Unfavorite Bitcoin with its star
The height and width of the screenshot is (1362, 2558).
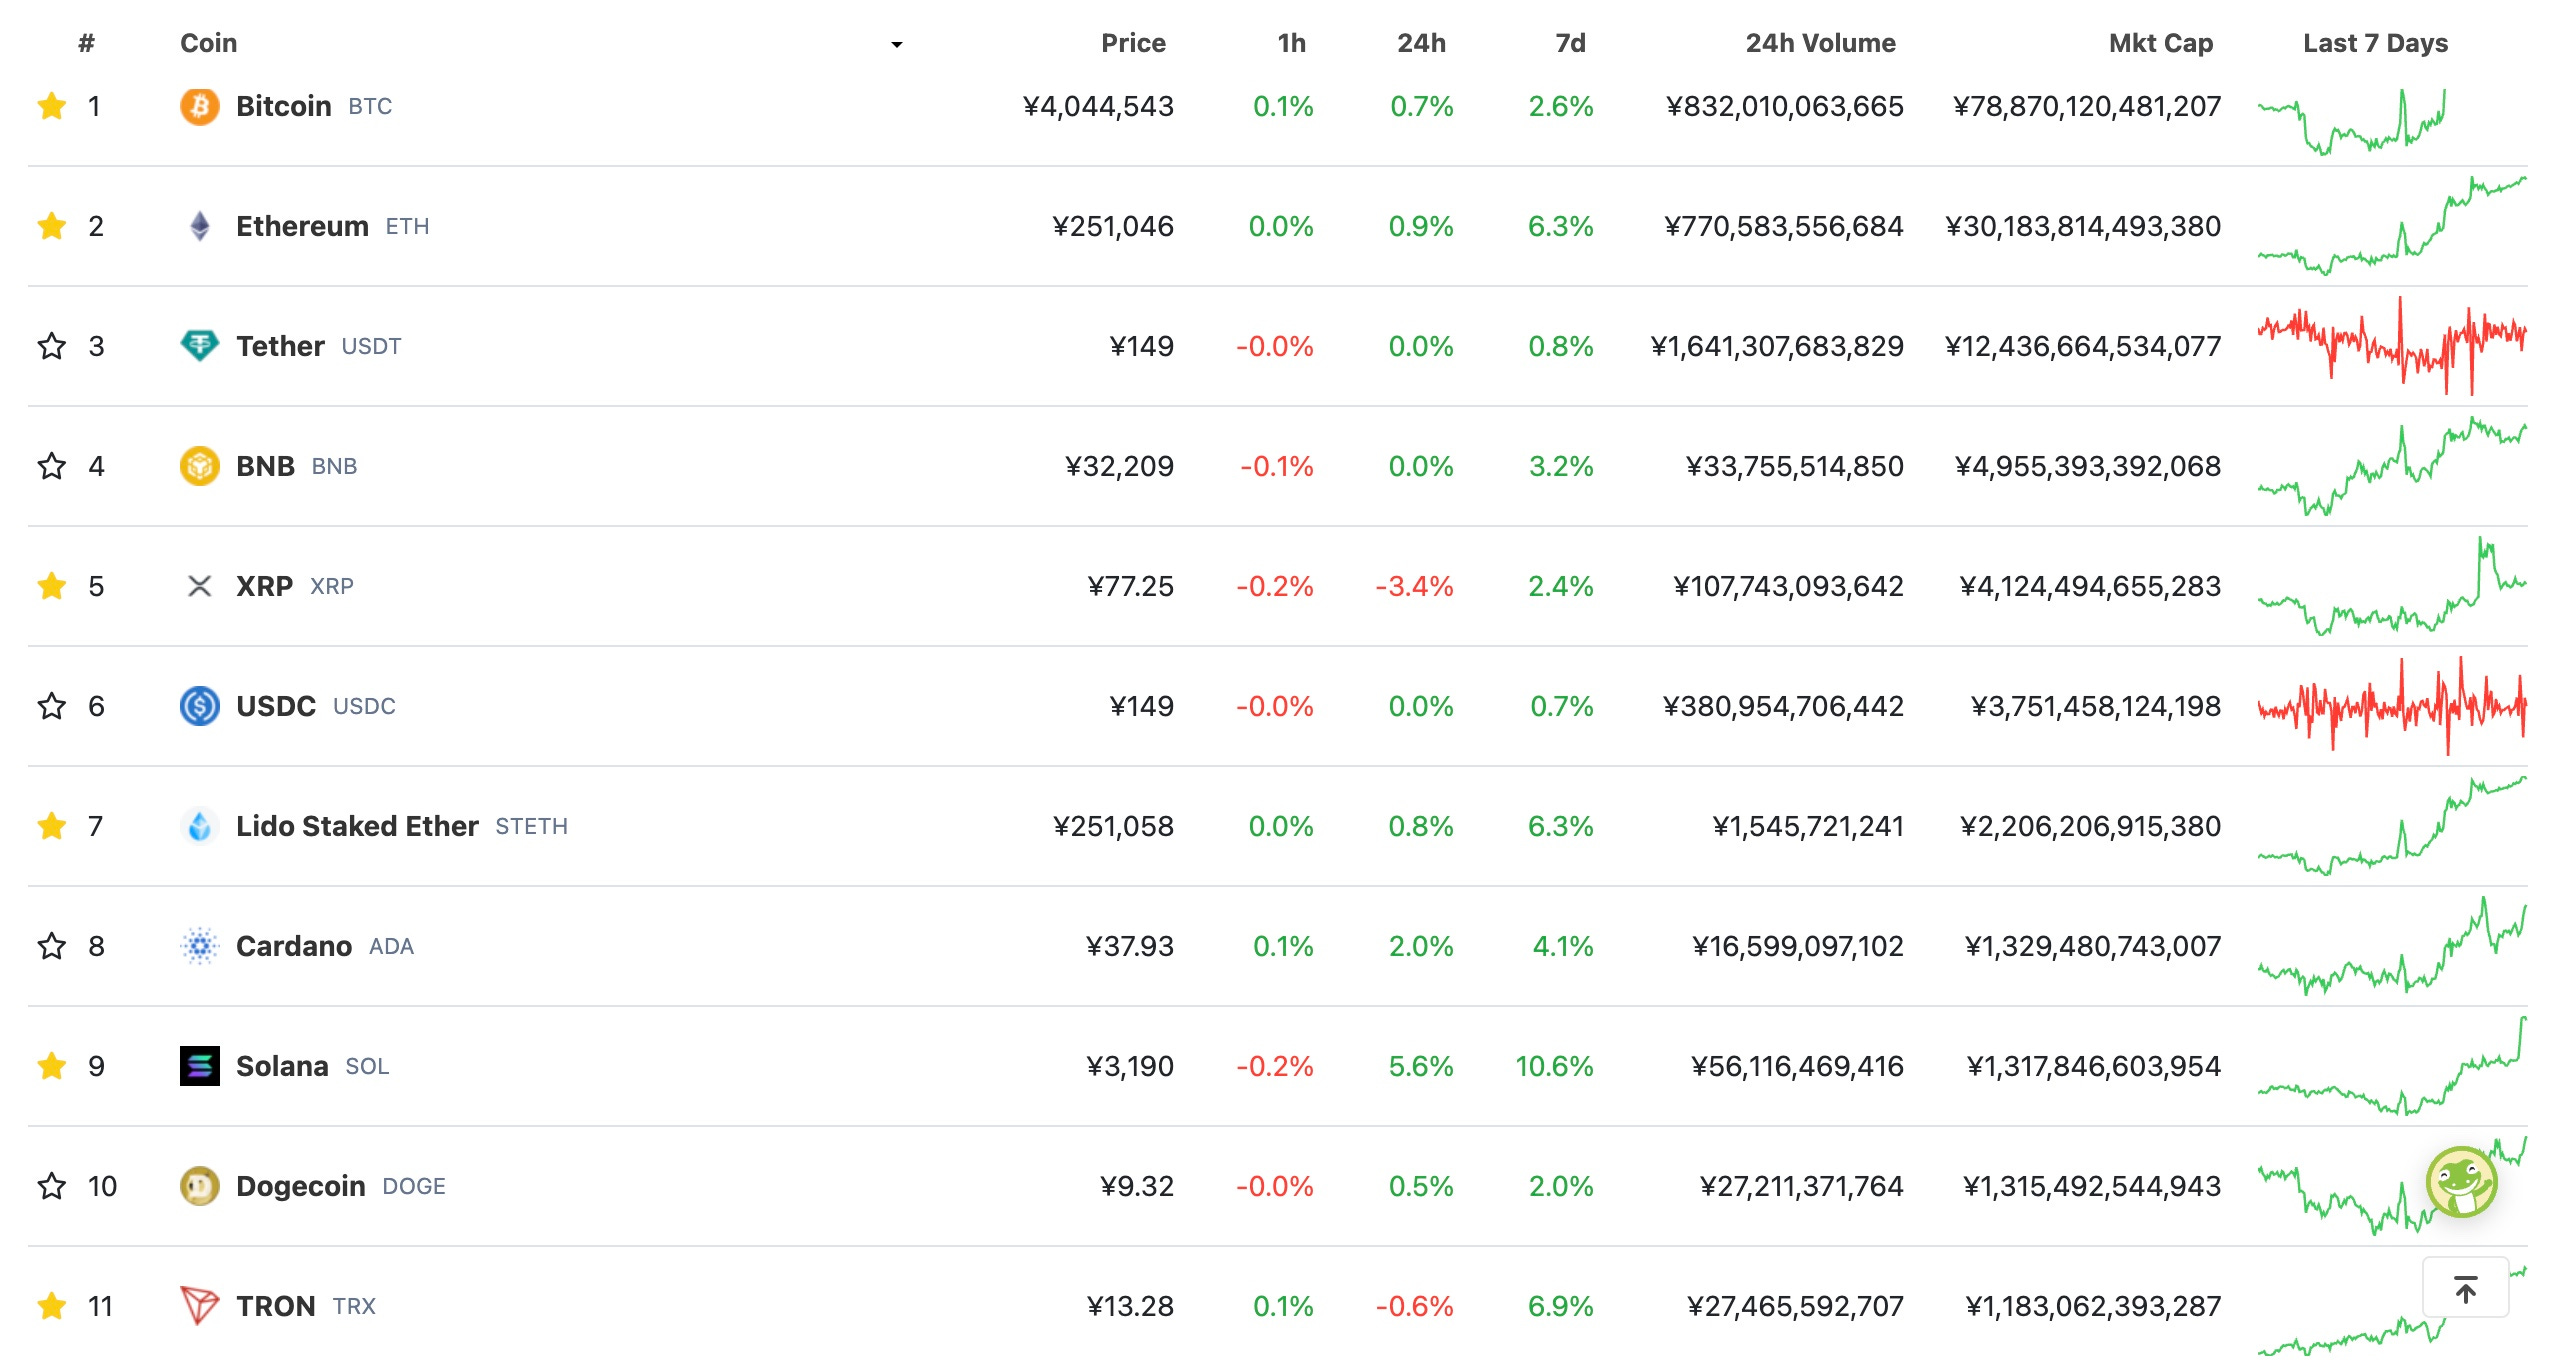[x=52, y=106]
